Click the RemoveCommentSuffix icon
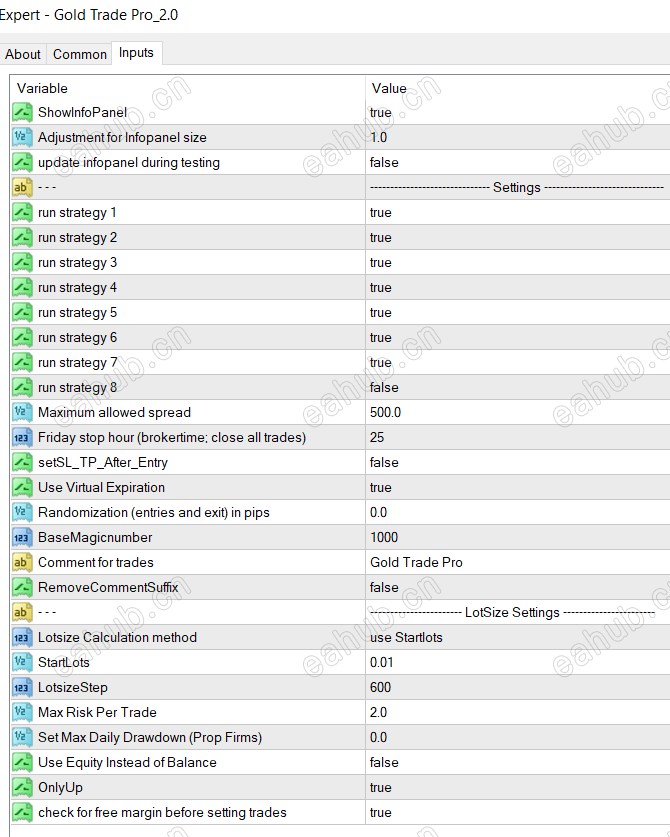 22,588
